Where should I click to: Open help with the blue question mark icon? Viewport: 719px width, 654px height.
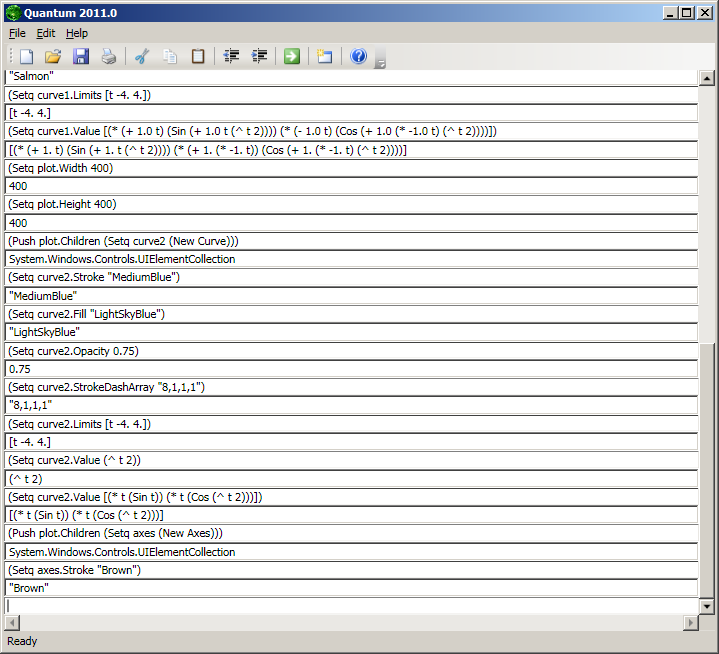[x=359, y=56]
